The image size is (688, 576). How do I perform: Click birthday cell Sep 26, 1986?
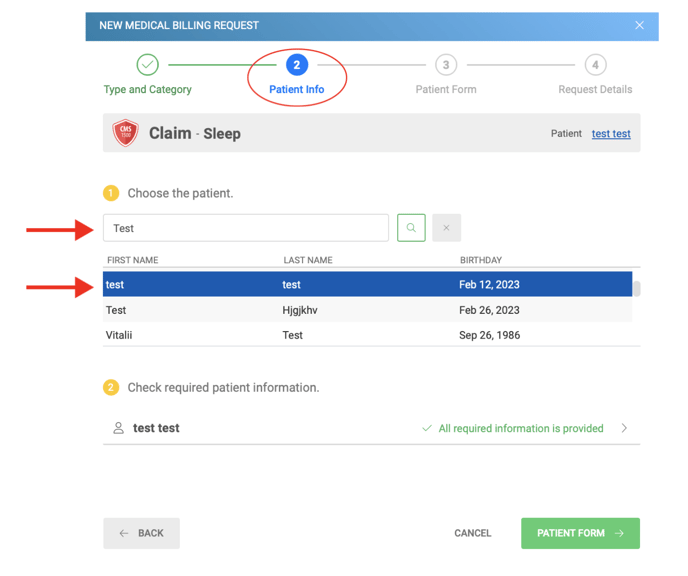489,335
